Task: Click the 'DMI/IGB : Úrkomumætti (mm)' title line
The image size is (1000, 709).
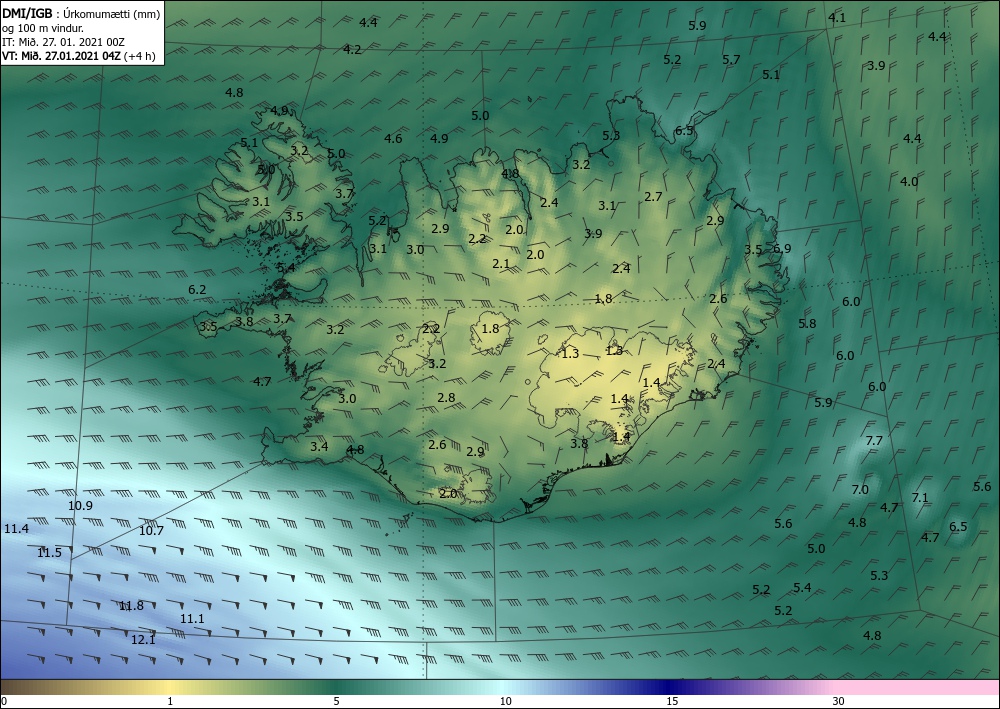Action: 81,14
